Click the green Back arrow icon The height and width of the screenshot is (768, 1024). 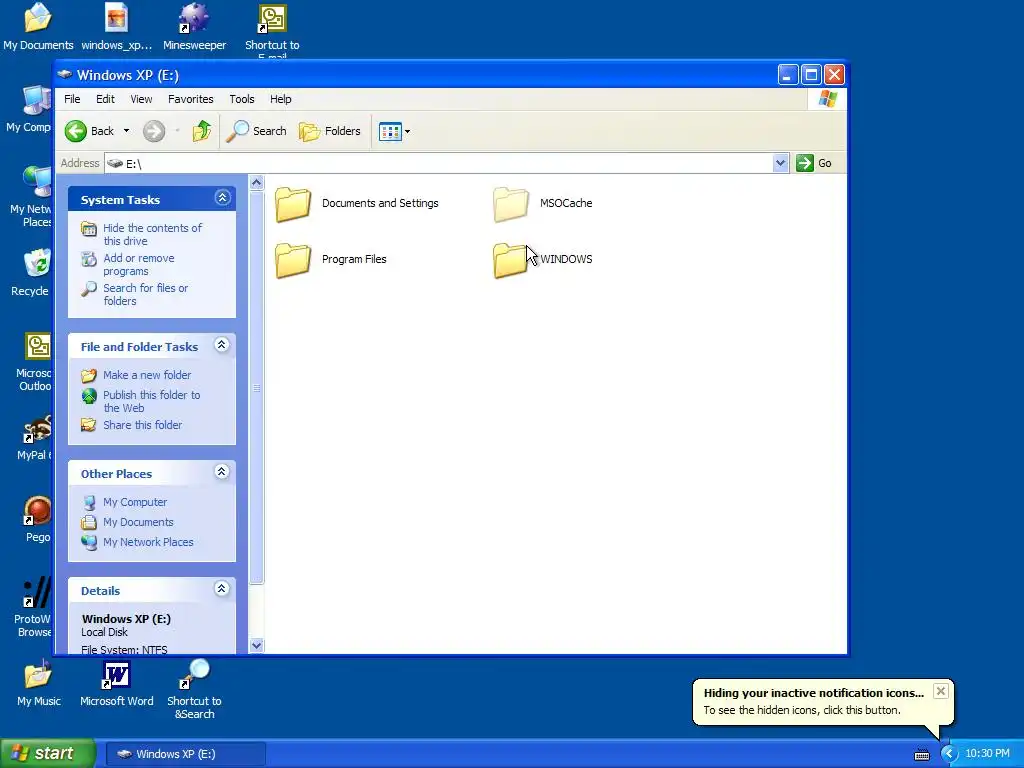coord(76,131)
